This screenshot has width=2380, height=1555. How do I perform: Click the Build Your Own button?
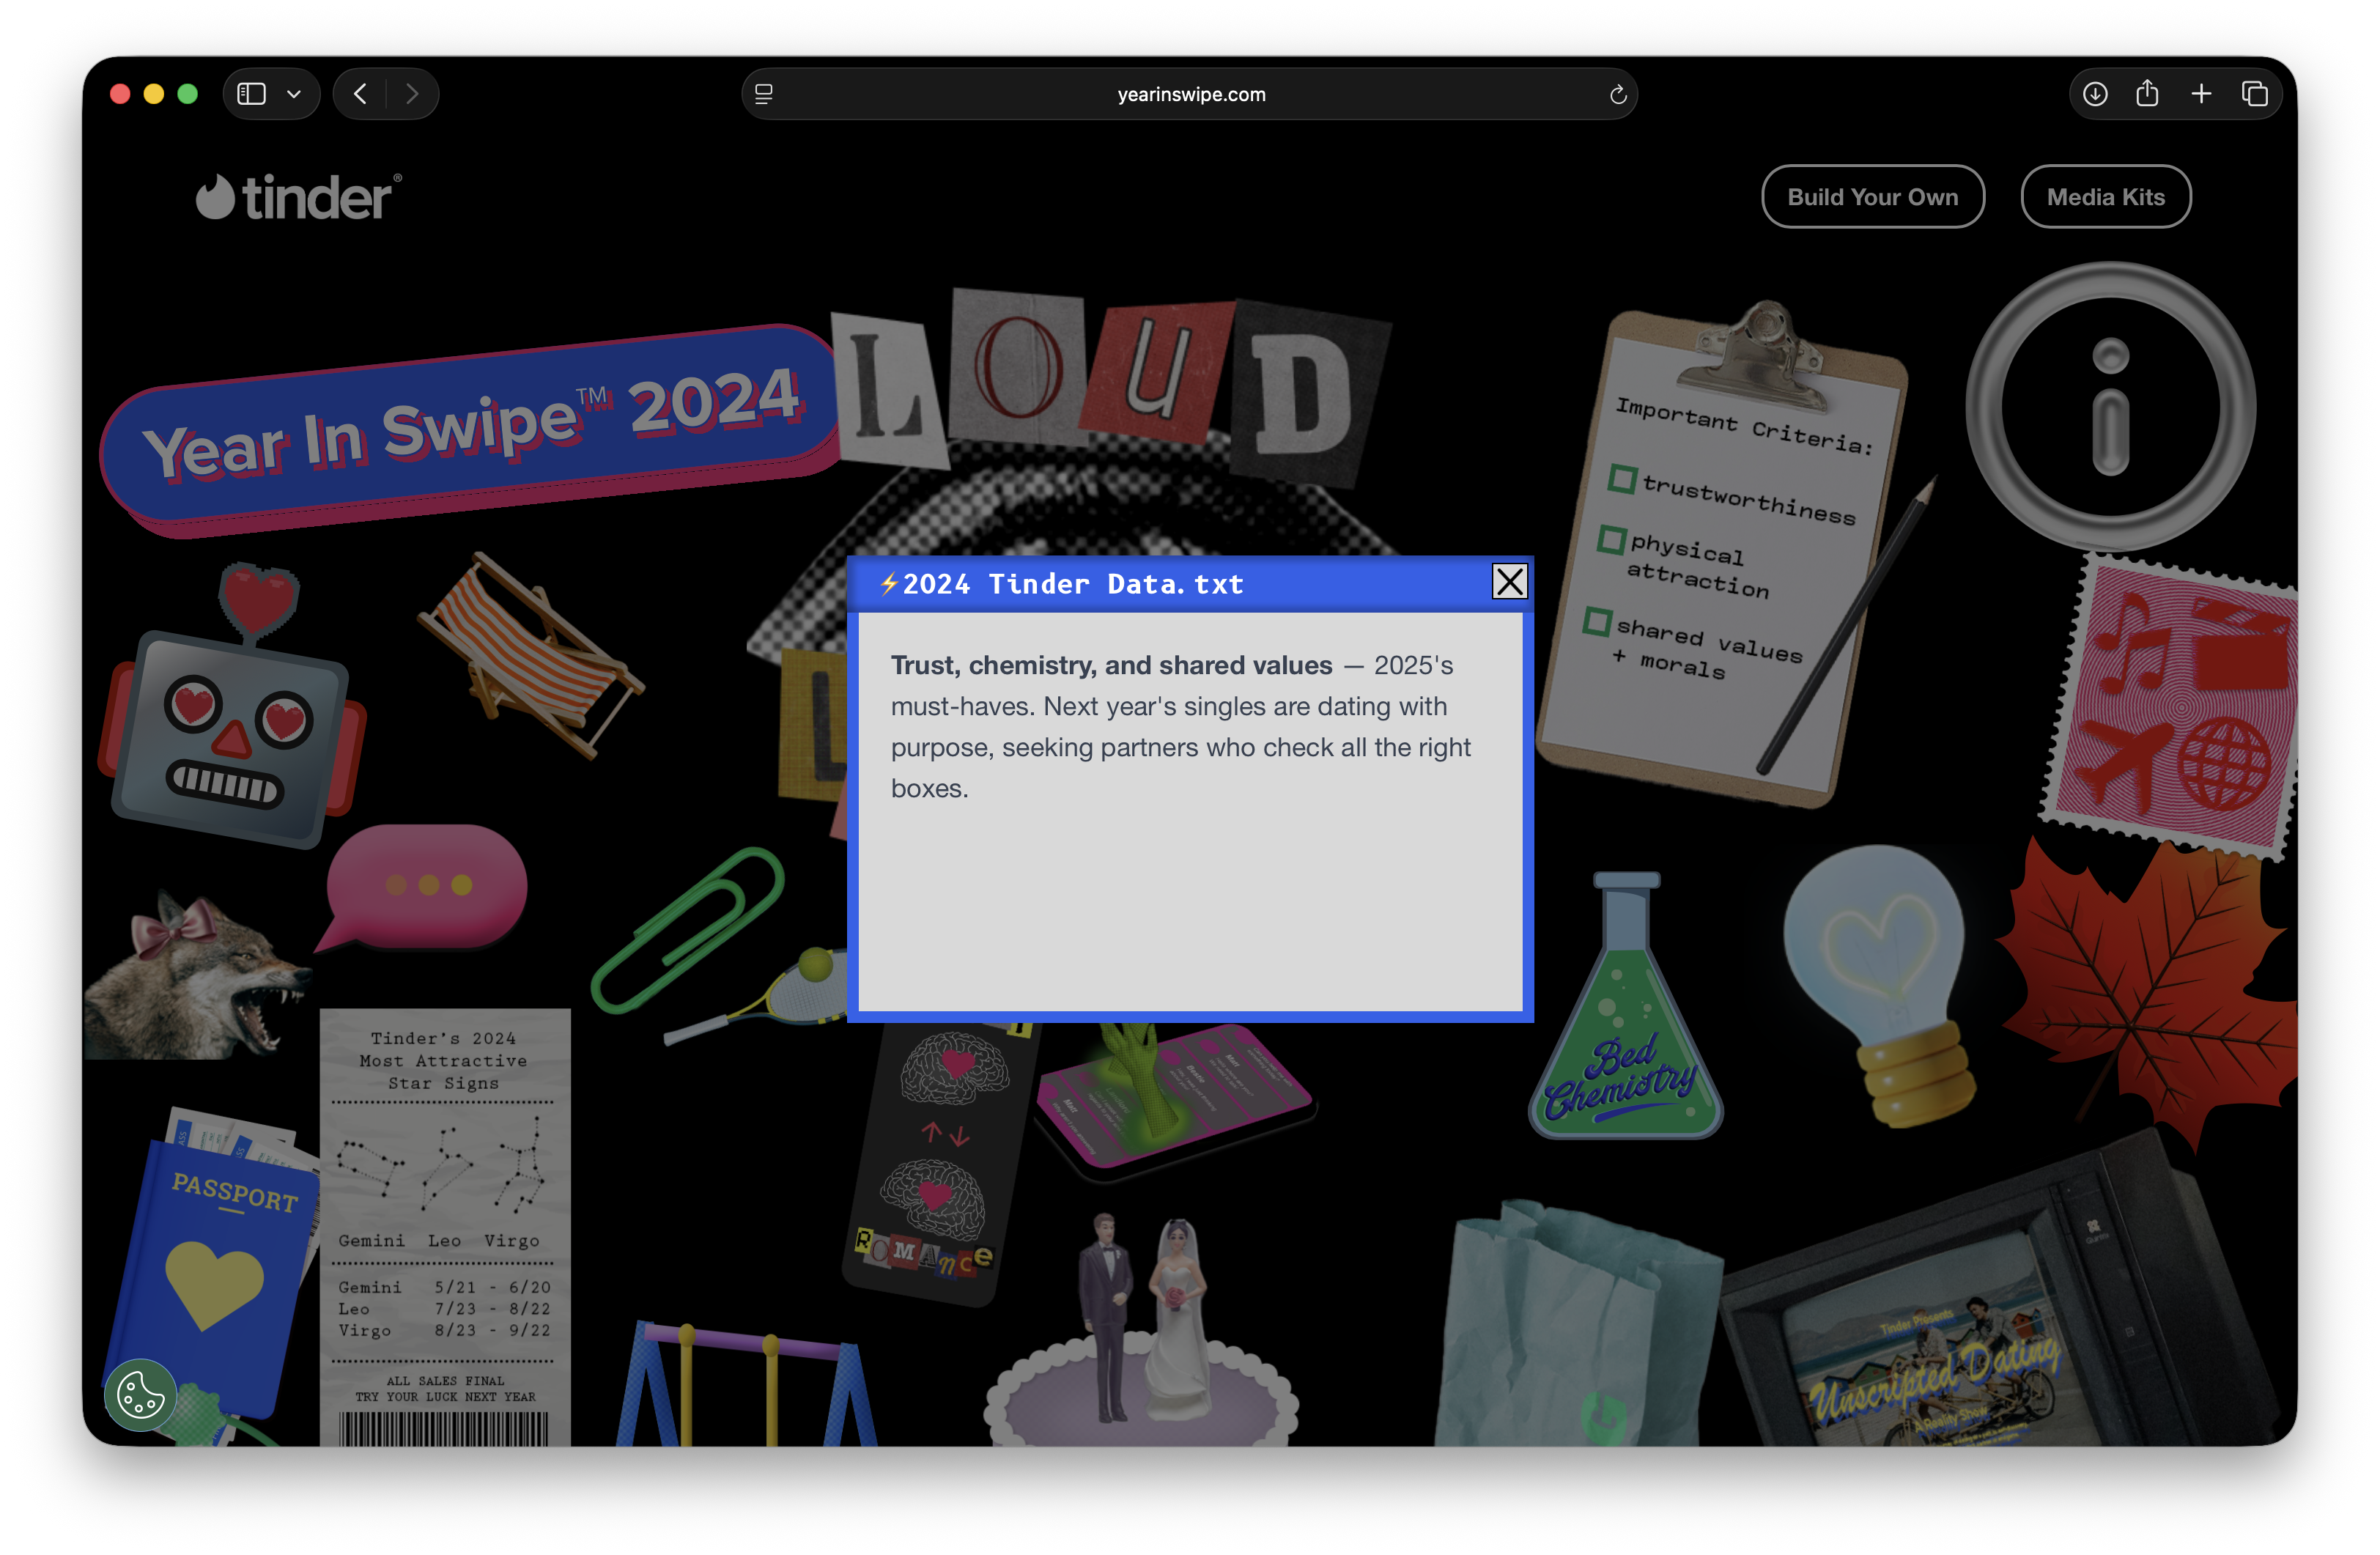1872,197
